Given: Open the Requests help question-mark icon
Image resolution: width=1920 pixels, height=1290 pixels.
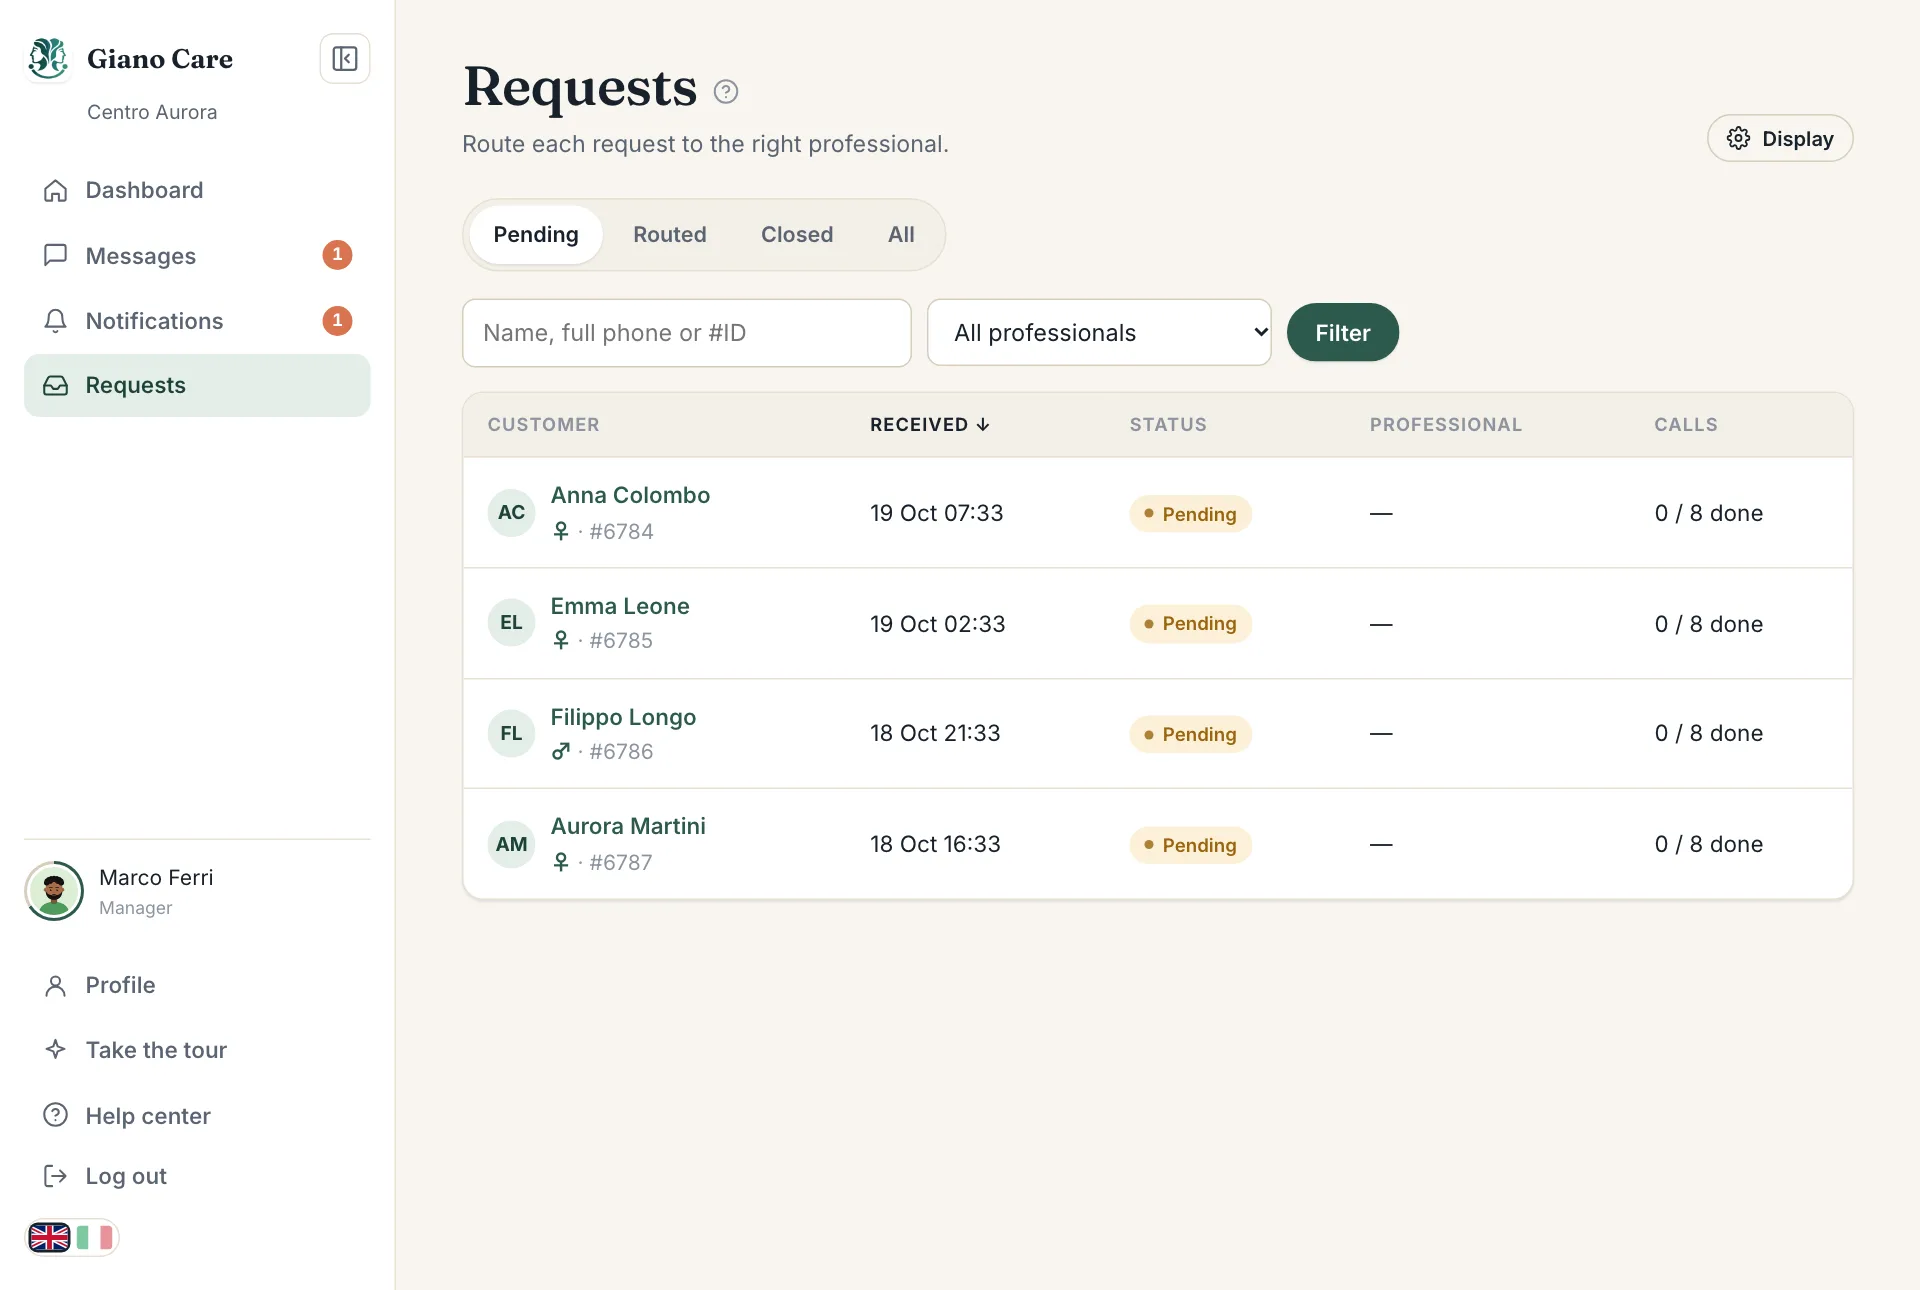Looking at the screenshot, I should coord(726,92).
